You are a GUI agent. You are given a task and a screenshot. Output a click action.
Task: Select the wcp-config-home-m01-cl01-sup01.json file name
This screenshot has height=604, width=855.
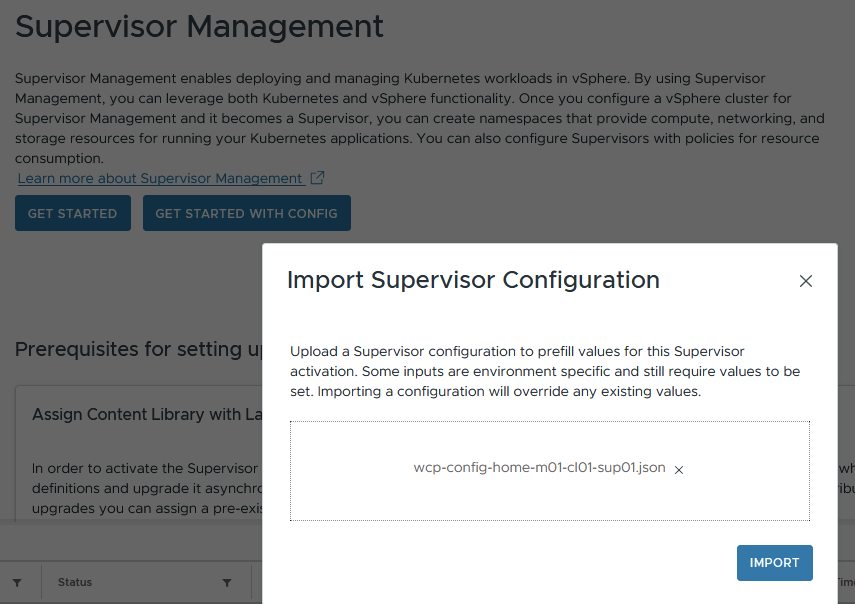(x=539, y=468)
